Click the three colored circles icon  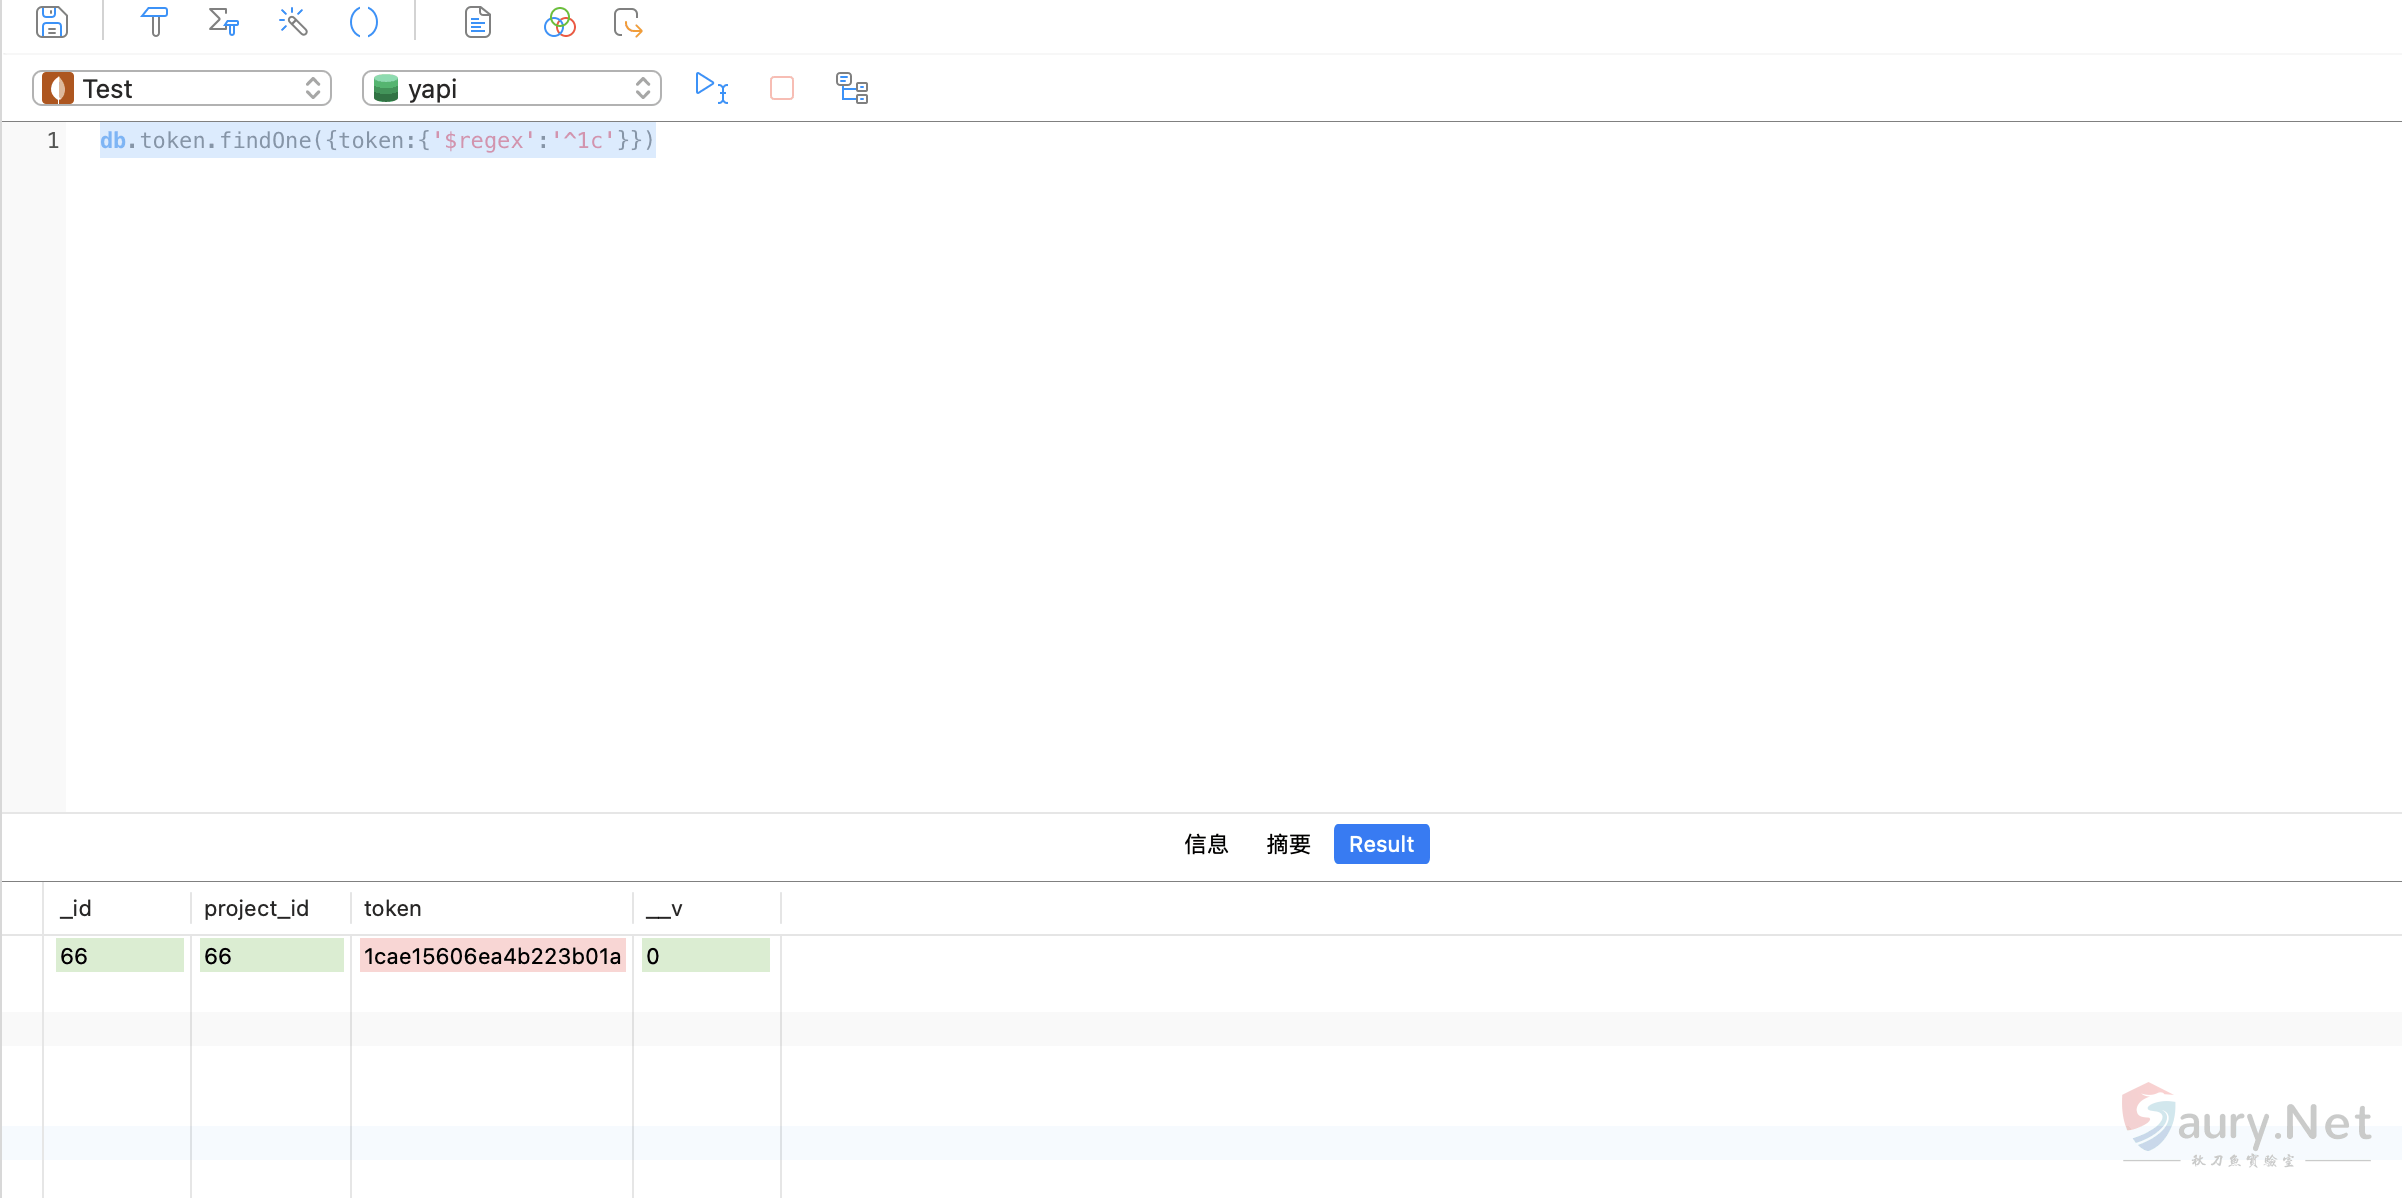(559, 22)
